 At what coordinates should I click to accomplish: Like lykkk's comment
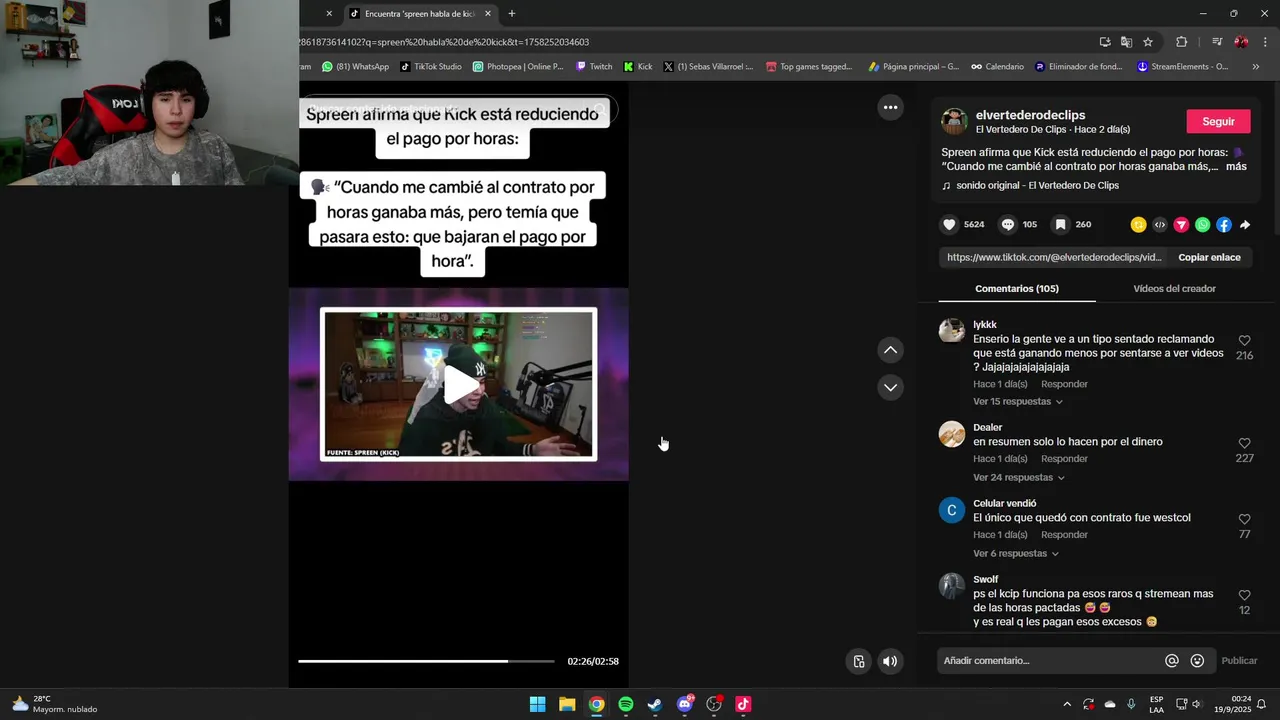click(1244, 341)
